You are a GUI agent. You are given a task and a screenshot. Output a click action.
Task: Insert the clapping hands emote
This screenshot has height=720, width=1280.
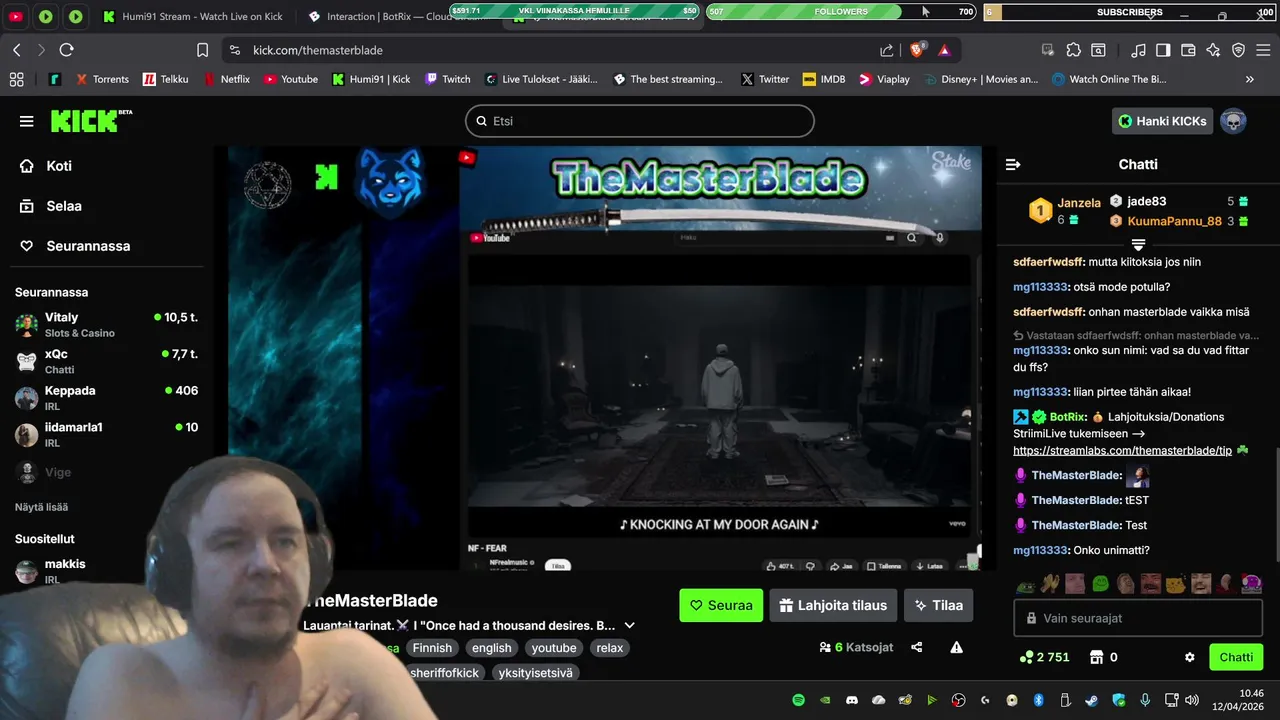tap(1049, 583)
